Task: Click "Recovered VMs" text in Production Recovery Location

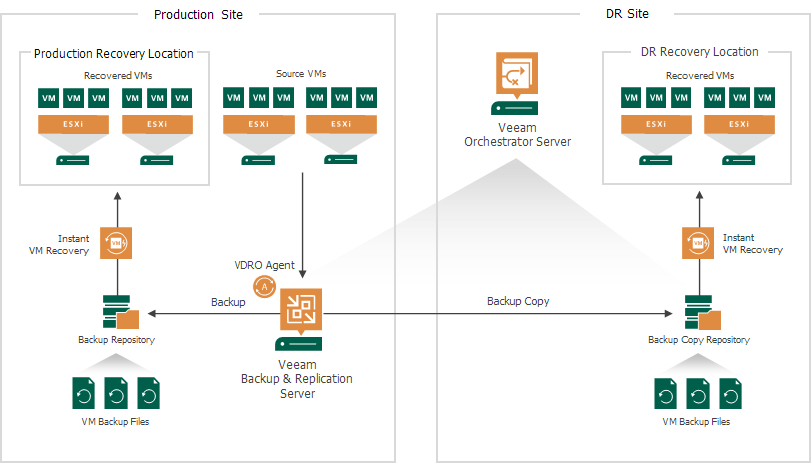Action: click(x=118, y=76)
